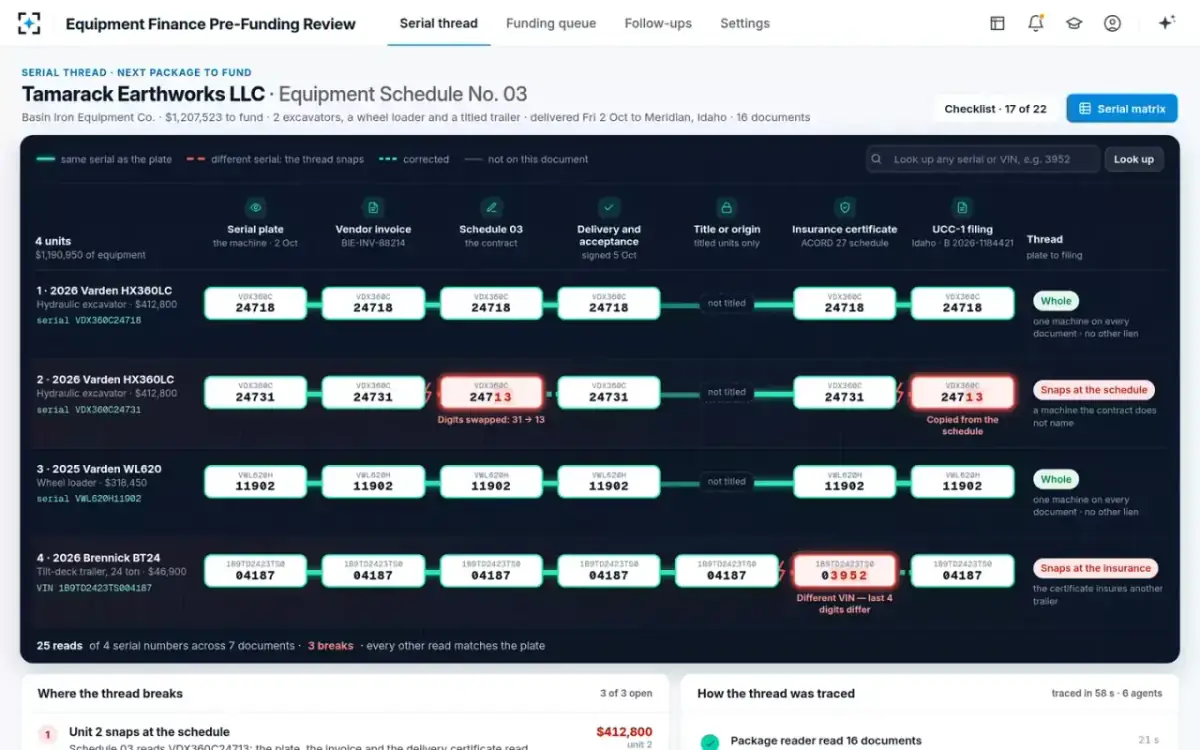
Task: Click green check beside Package reader row
Action: click(x=709, y=741)
